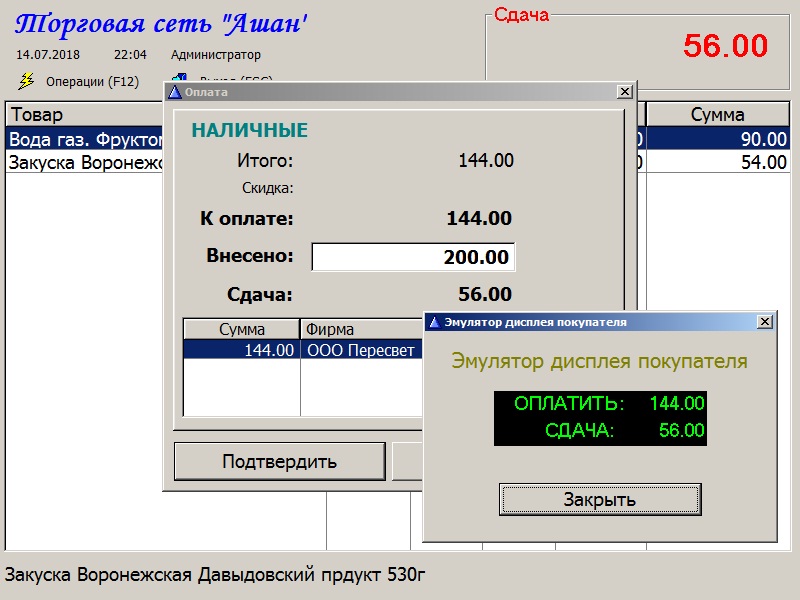Click the Эмулятор дисплея покупателя title icon
Screen dimensions: 800x600
[x=433, y=322]
